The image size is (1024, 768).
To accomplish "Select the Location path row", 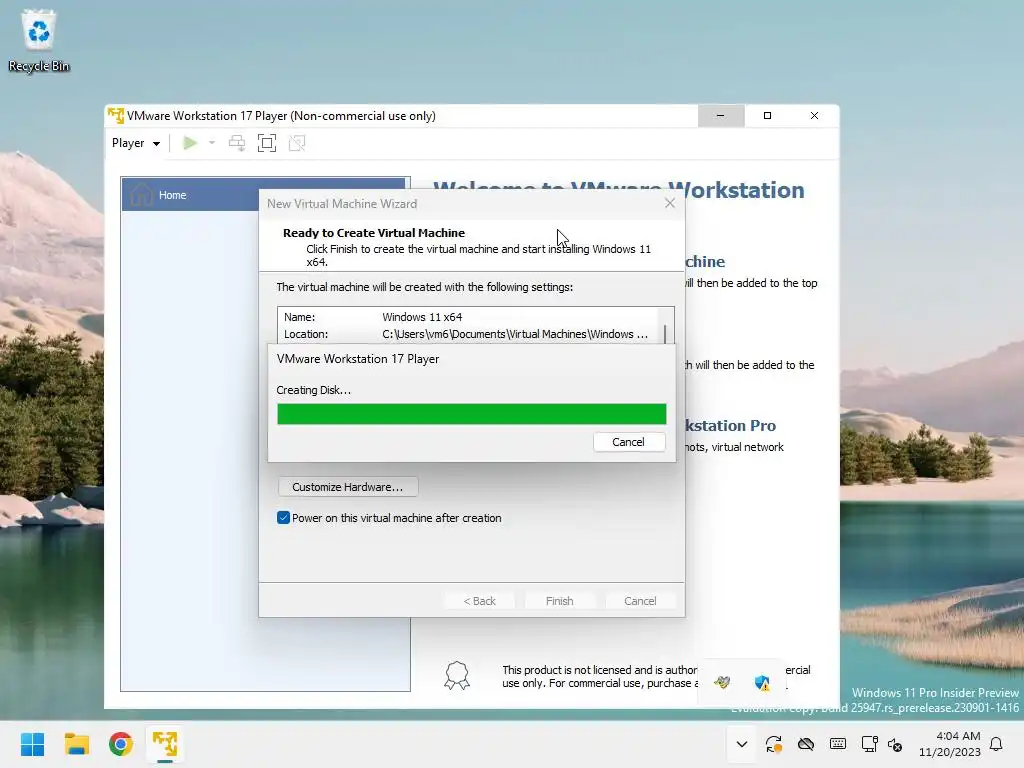I will [x=468, y=334].
